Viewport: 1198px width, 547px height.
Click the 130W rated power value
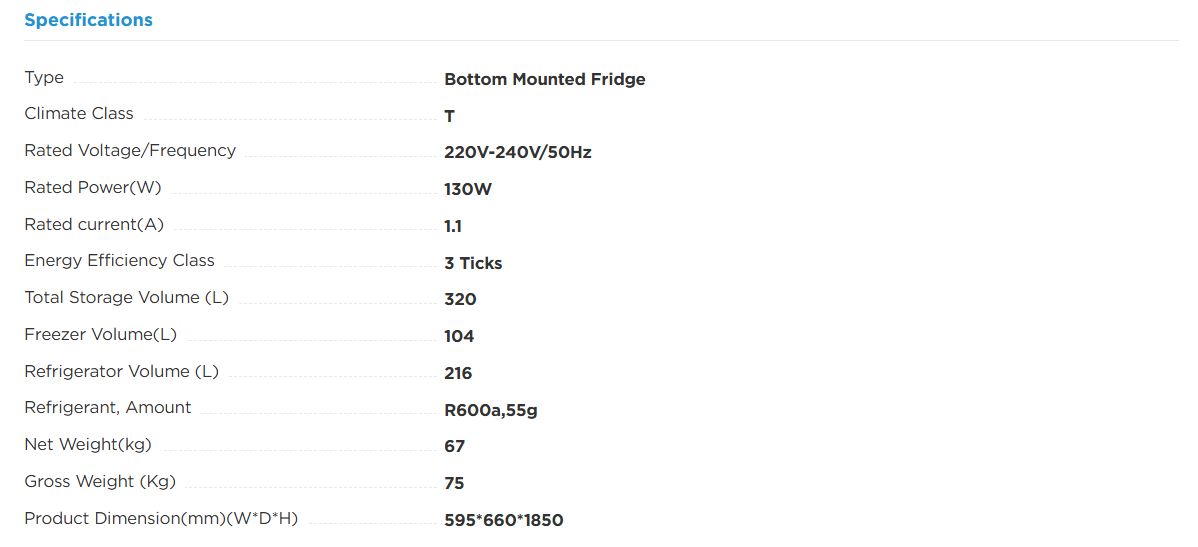point(468,189)
